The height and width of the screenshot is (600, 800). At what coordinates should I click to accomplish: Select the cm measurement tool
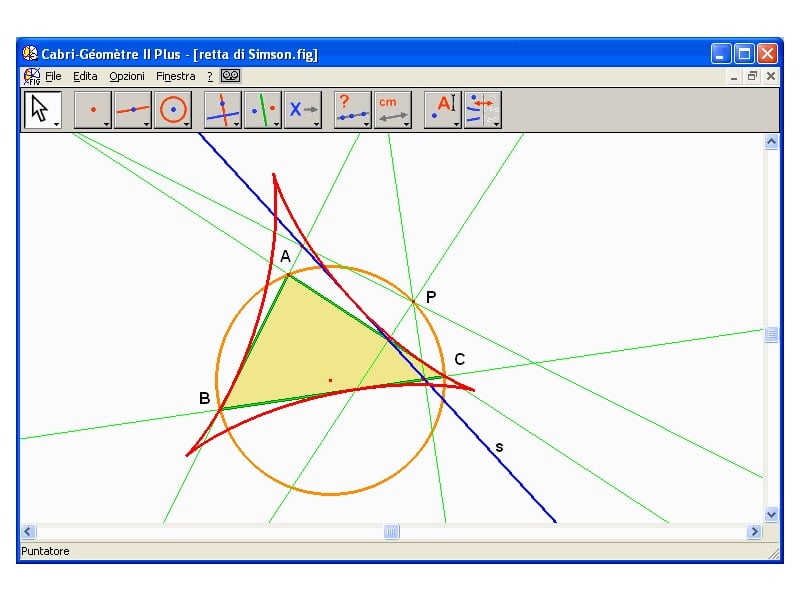click(x=392, y=109)
